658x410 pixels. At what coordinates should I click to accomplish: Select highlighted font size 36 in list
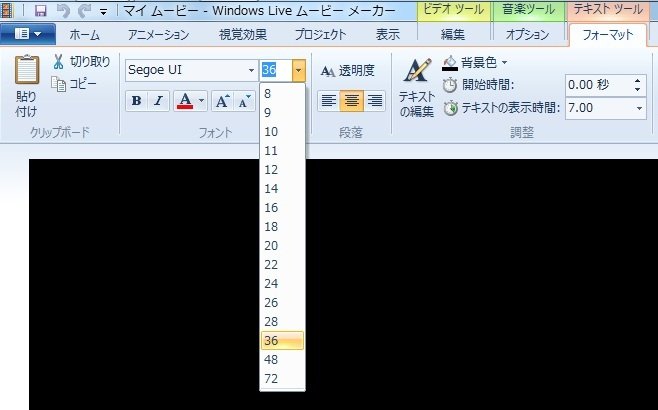[282, 341]
